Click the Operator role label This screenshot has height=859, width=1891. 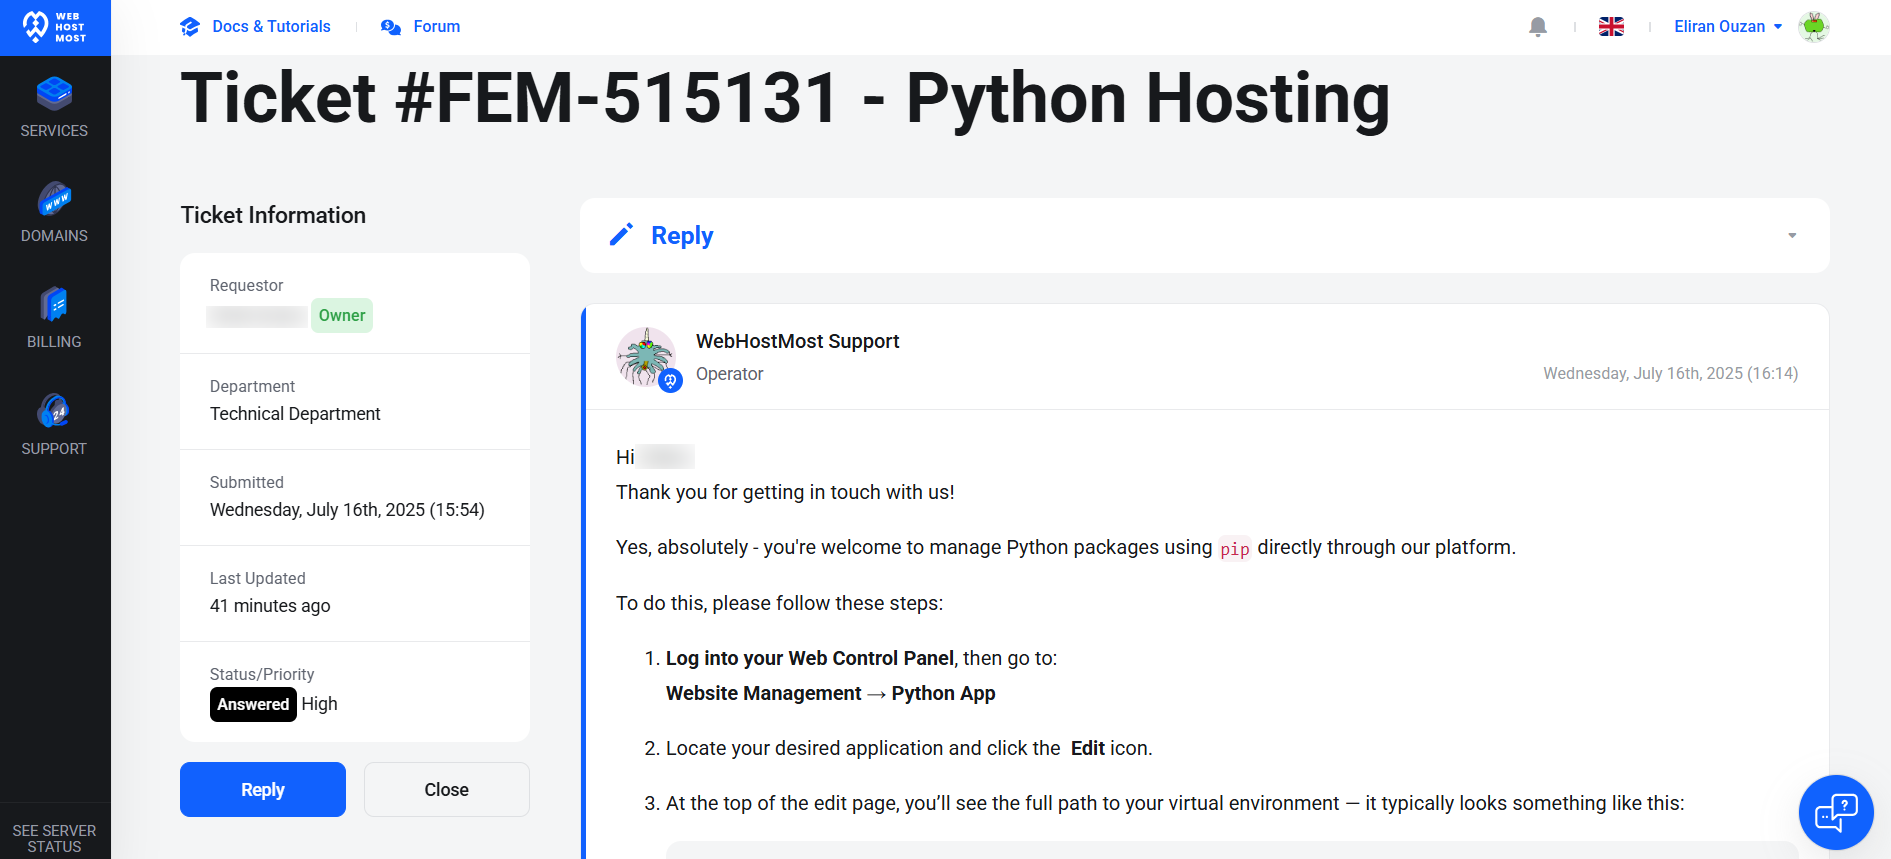[730, 374]
